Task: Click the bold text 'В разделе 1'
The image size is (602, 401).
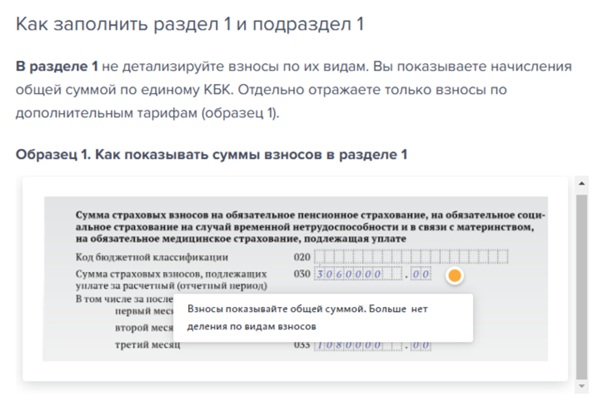Action: pyautogui.click(x=57, y=66)
